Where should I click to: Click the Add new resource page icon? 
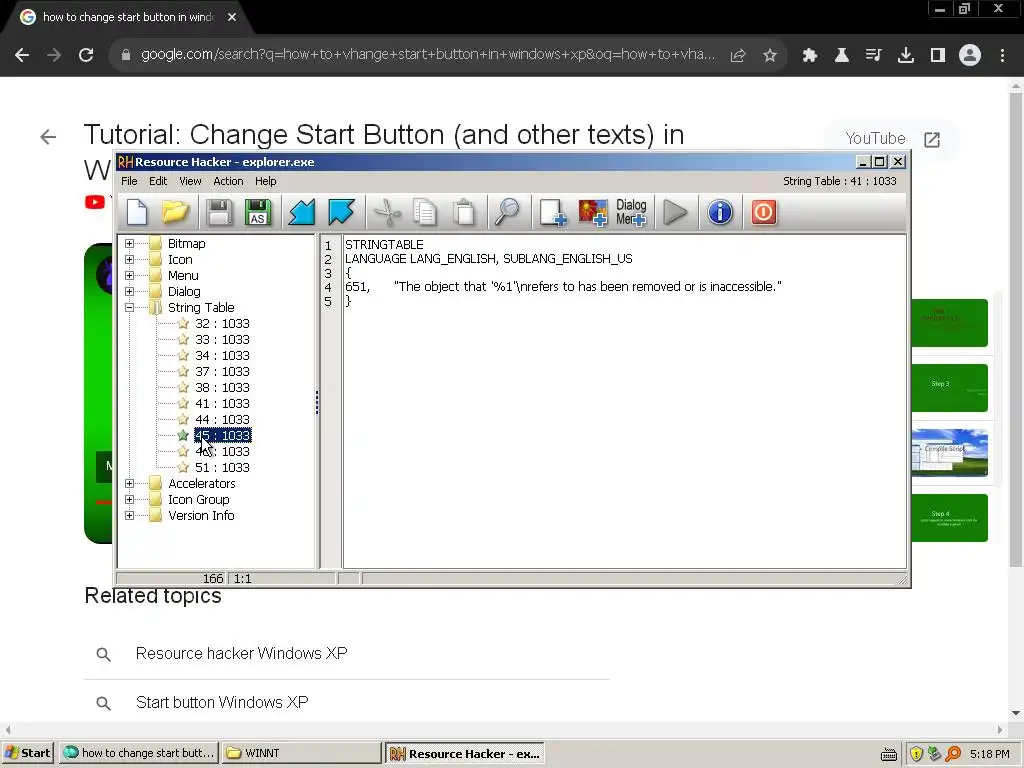point(552,212)
